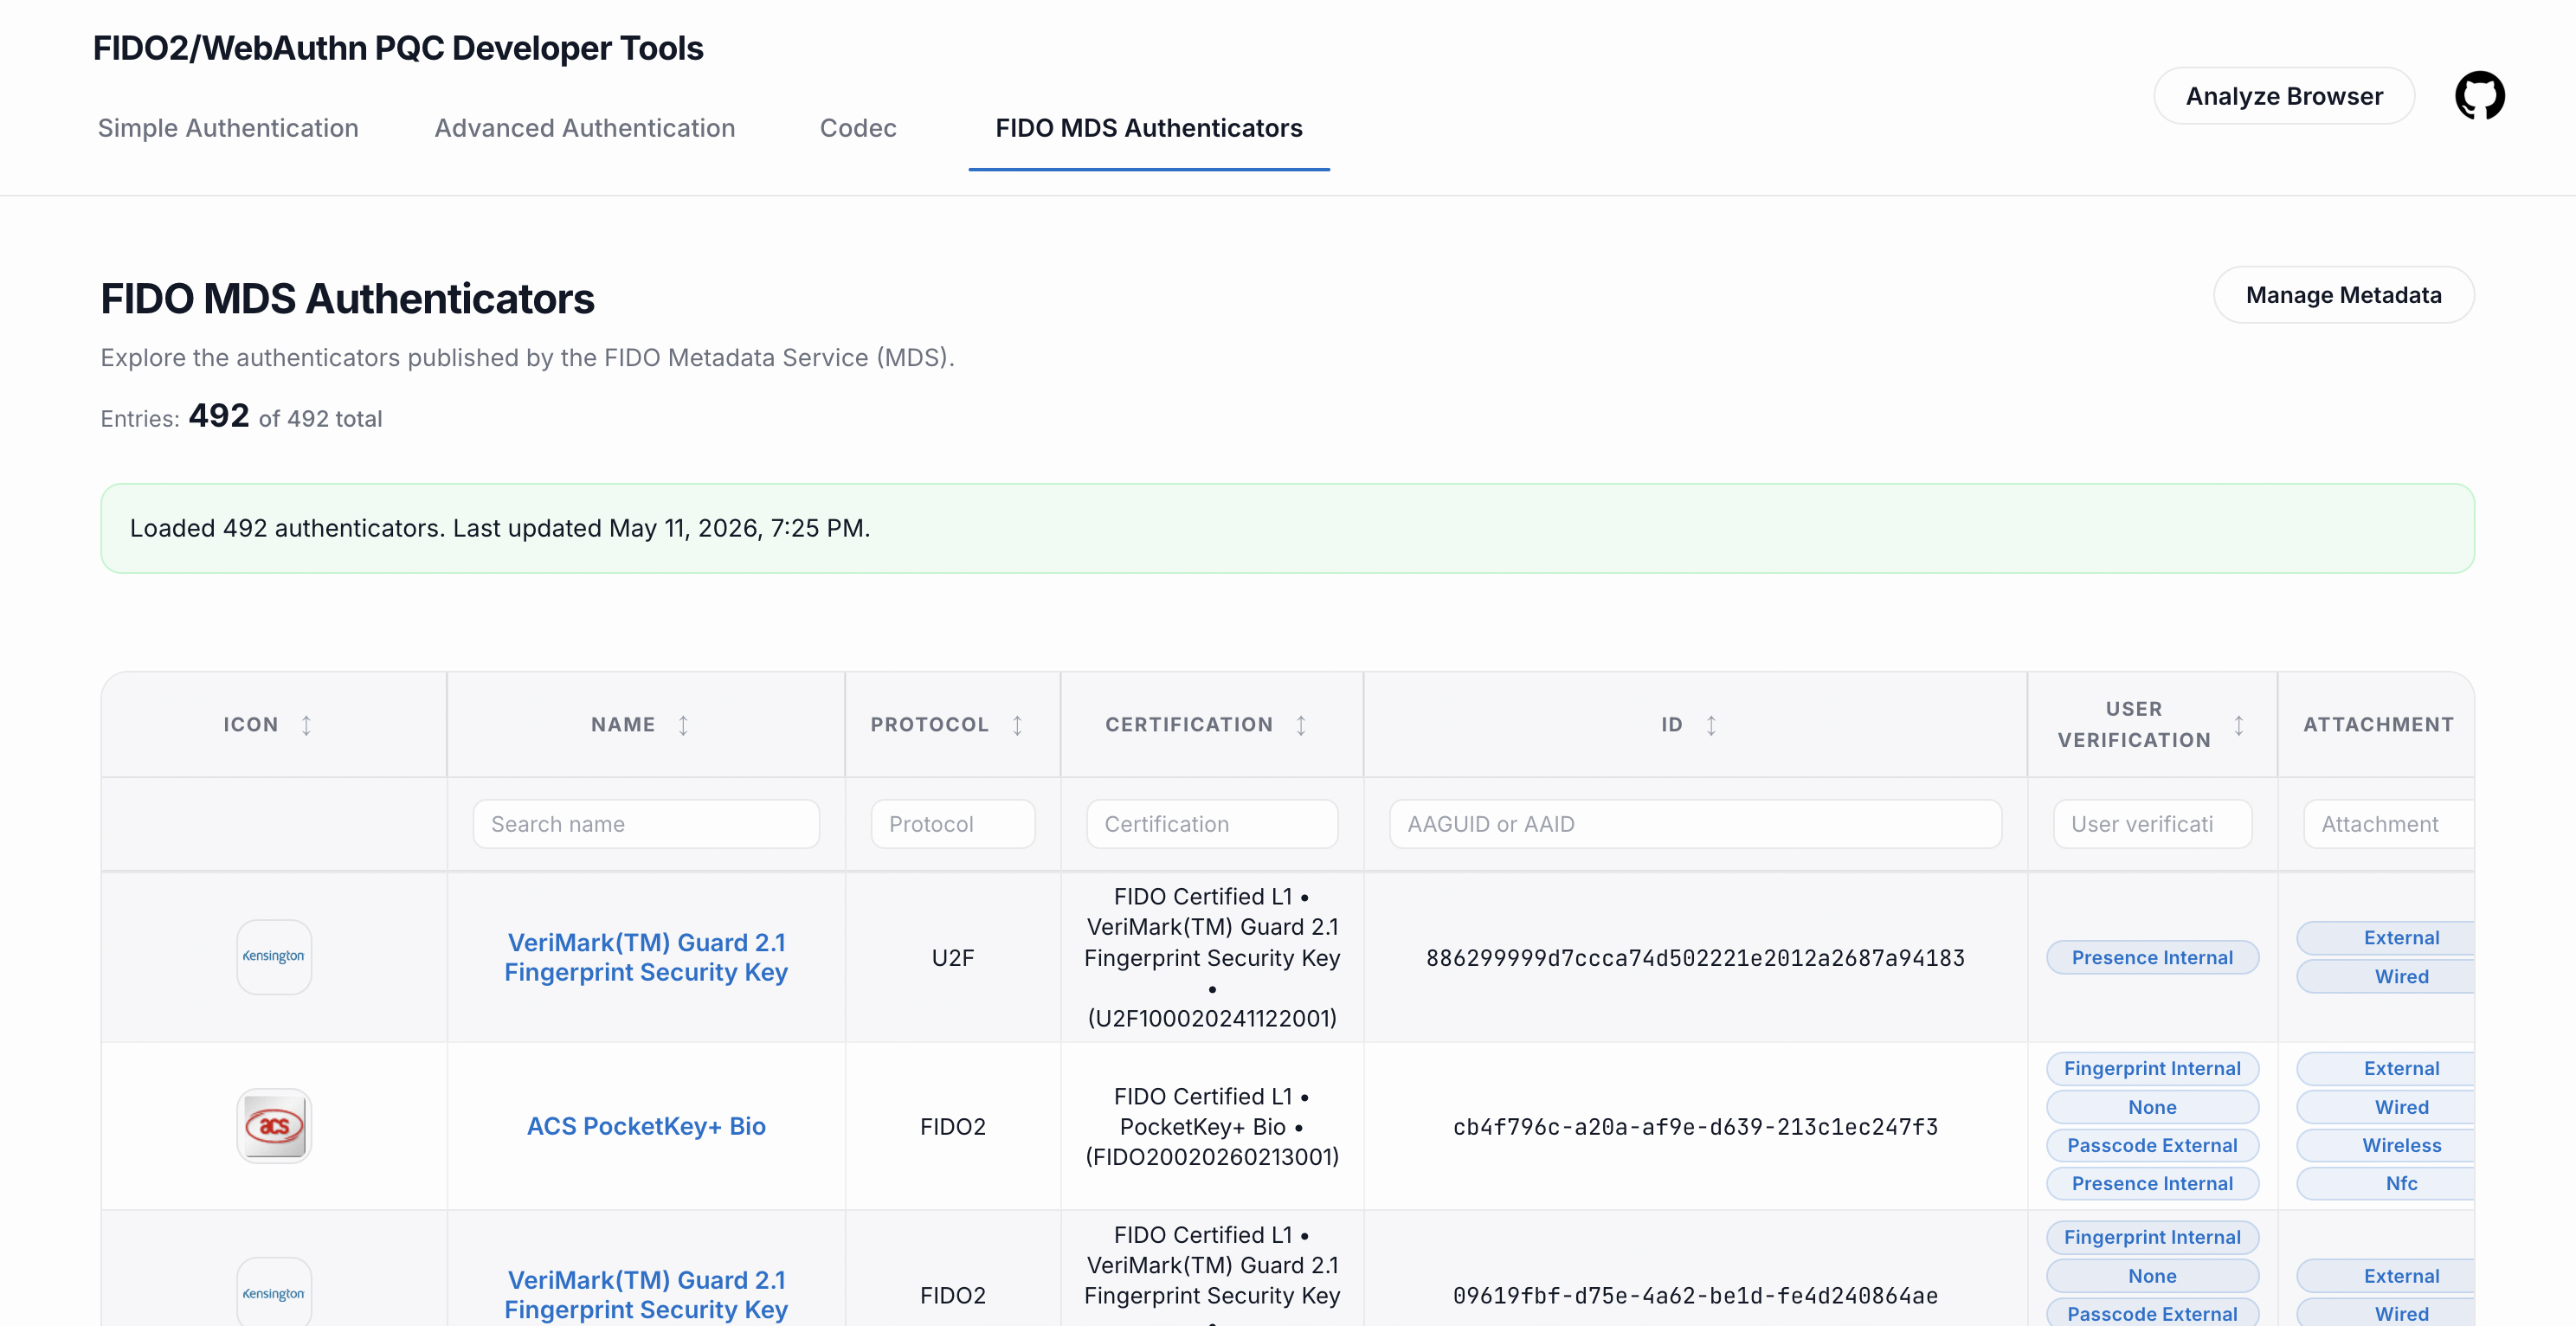Image resolution: width=2576 pixels, height=1326 pixels.
Task: Sort by Name column arrows
Action: coord(683,725)
